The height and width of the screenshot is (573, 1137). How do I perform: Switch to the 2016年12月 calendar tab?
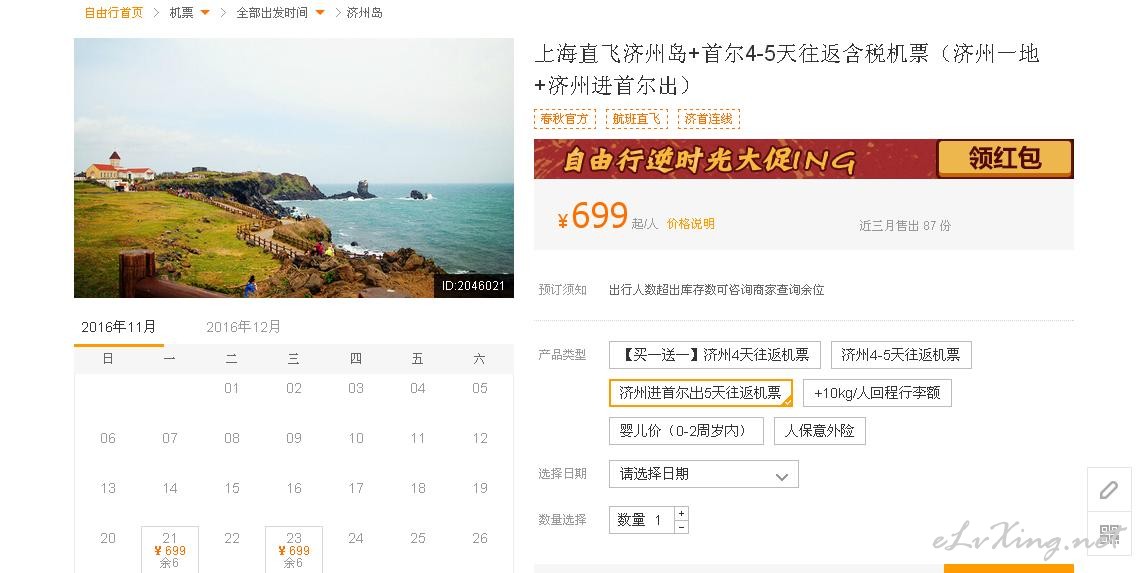point(244,327)
